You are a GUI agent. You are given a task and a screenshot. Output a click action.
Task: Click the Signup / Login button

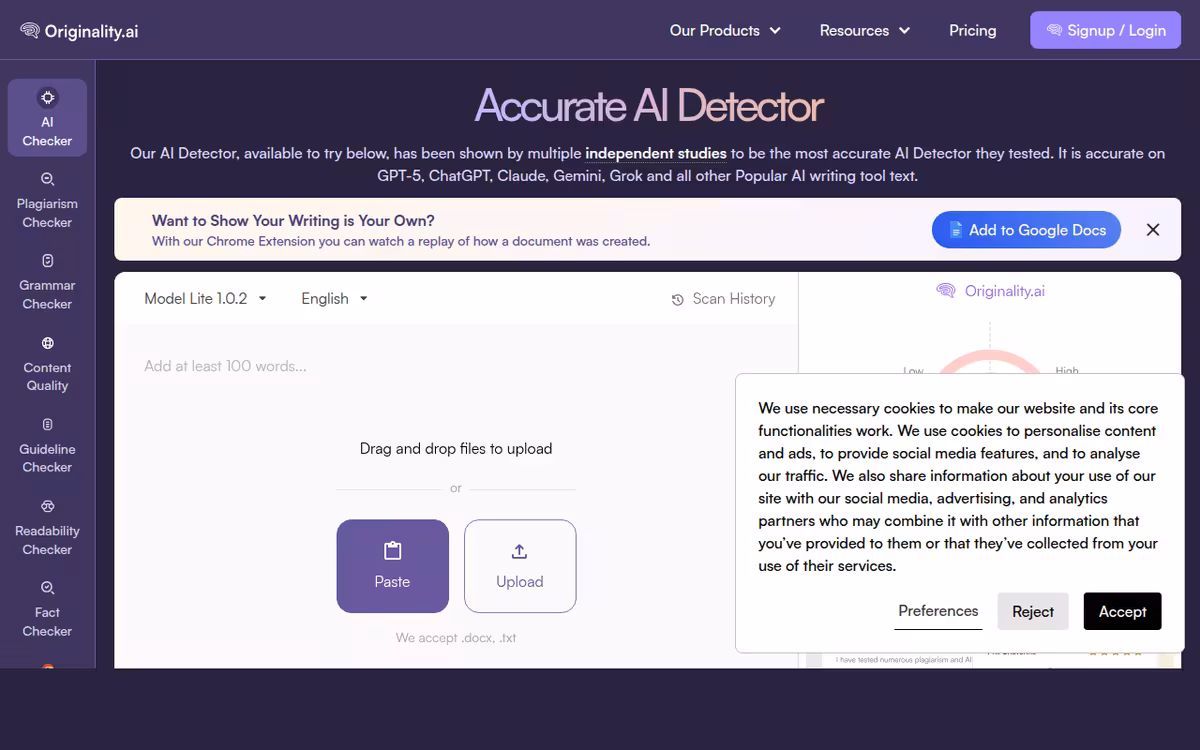point(1106,30)
